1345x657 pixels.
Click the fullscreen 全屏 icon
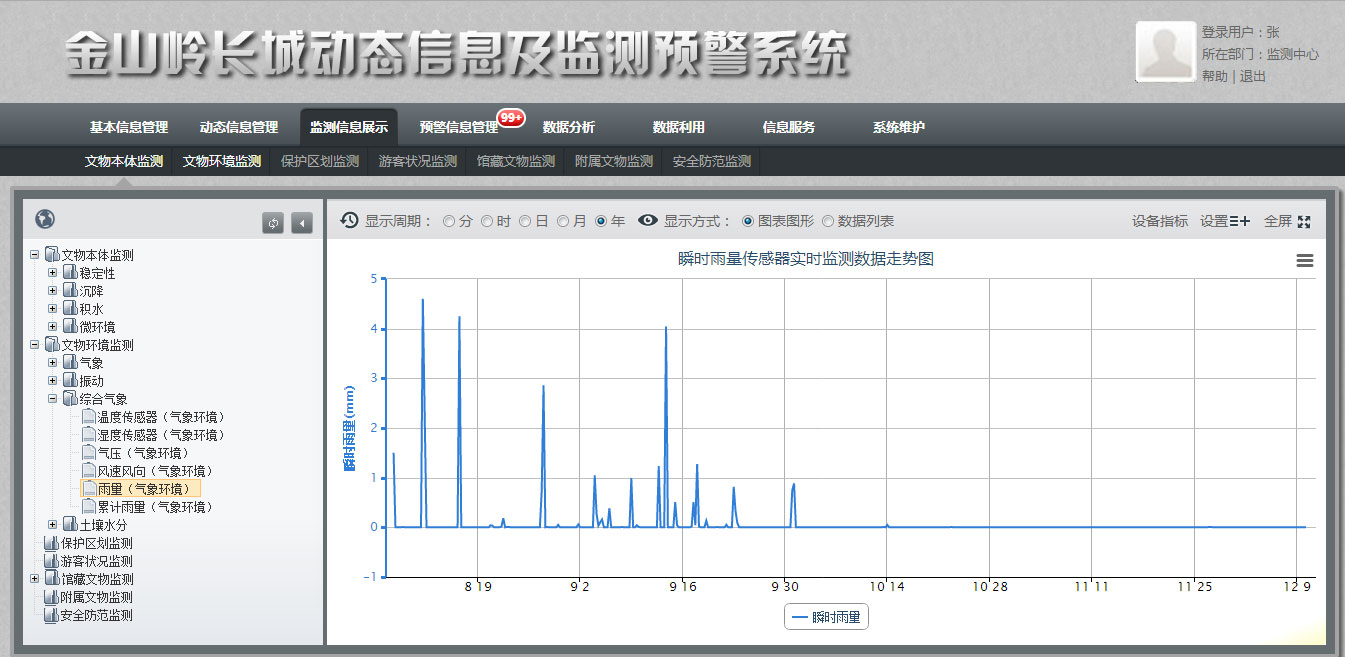1303,221
